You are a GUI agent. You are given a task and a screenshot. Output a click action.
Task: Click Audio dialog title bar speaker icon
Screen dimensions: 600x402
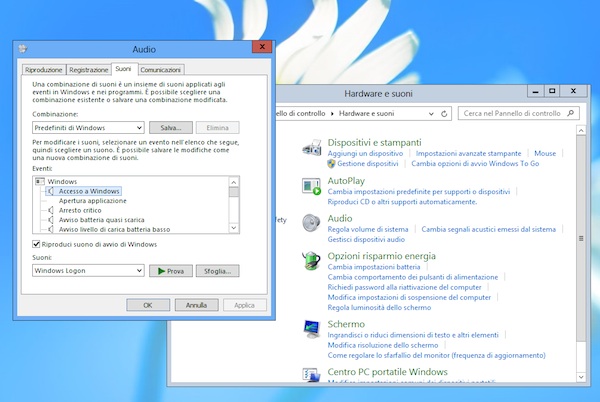coord(23,49)
